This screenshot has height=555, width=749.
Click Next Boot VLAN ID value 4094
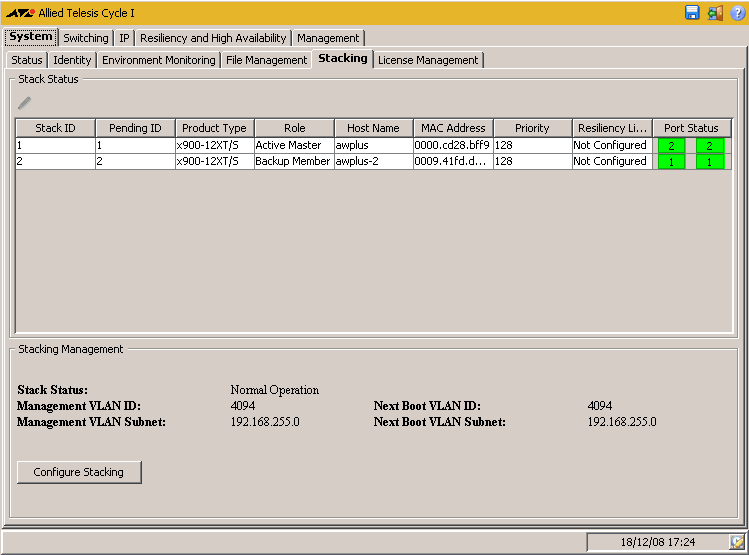click(x=599, y=406)
